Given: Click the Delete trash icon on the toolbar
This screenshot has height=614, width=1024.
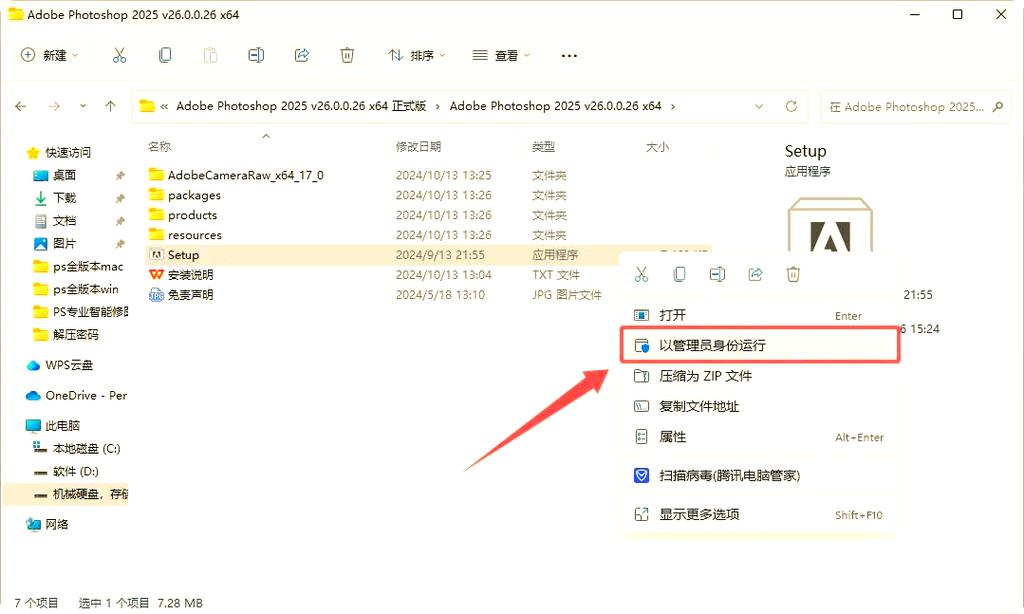Looking at the screenshot, I should click(347, 55).
